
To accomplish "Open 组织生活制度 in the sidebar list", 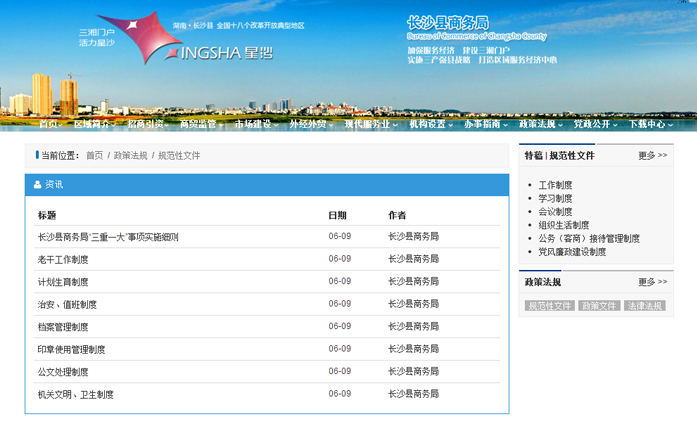I will [x=564, y=225].
